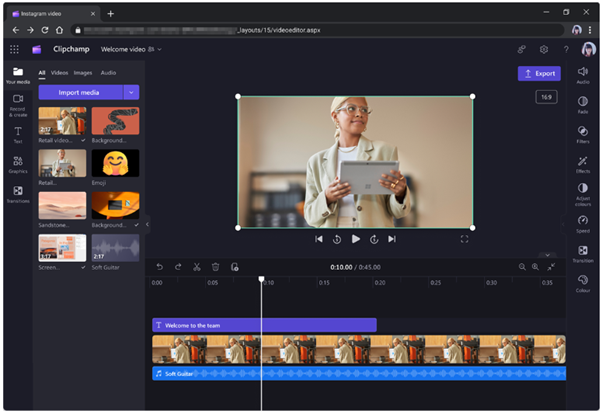Viewport: 602px width, 414px height.
Task: Collapse the timeline with down chevron
Action: (547, 255)
